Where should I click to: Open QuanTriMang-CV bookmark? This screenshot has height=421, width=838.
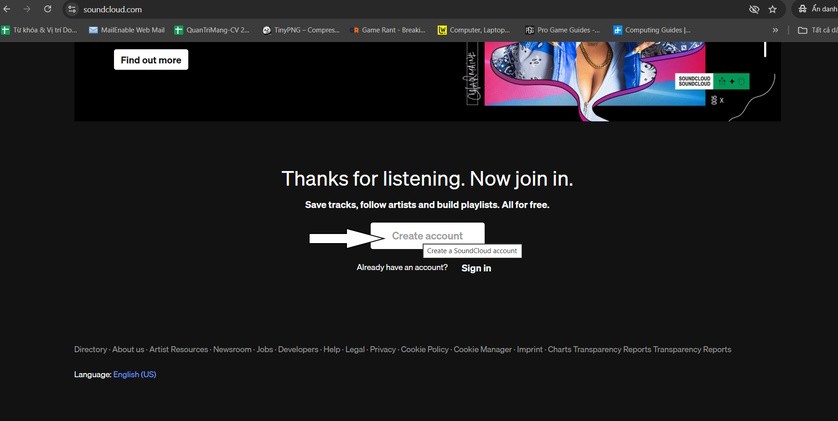point(212,30)
